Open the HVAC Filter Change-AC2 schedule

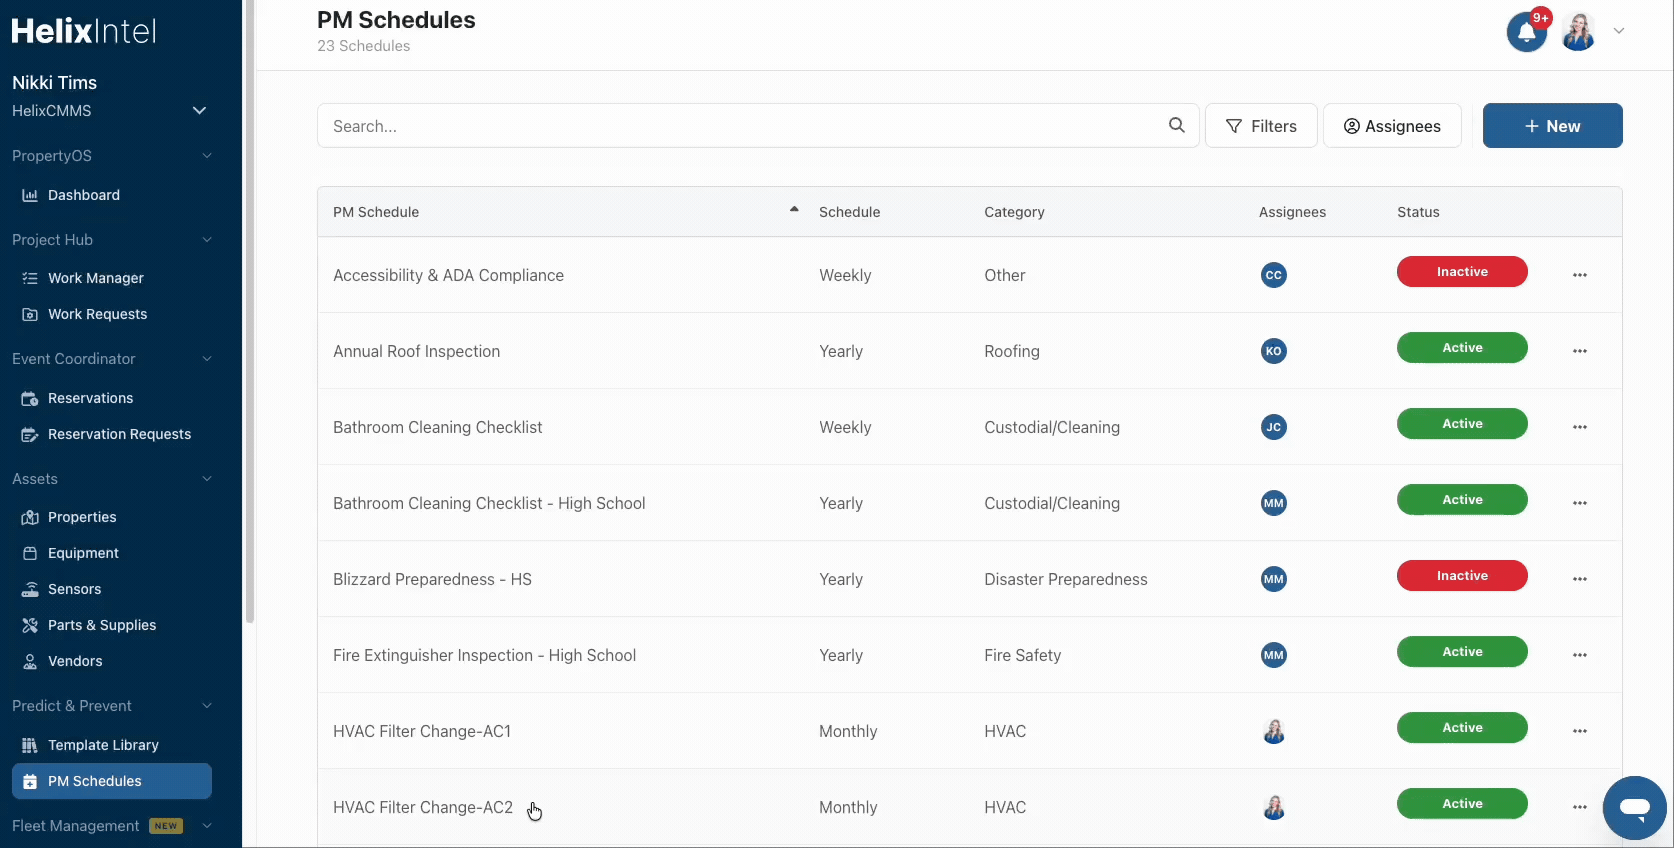(422, 807)
